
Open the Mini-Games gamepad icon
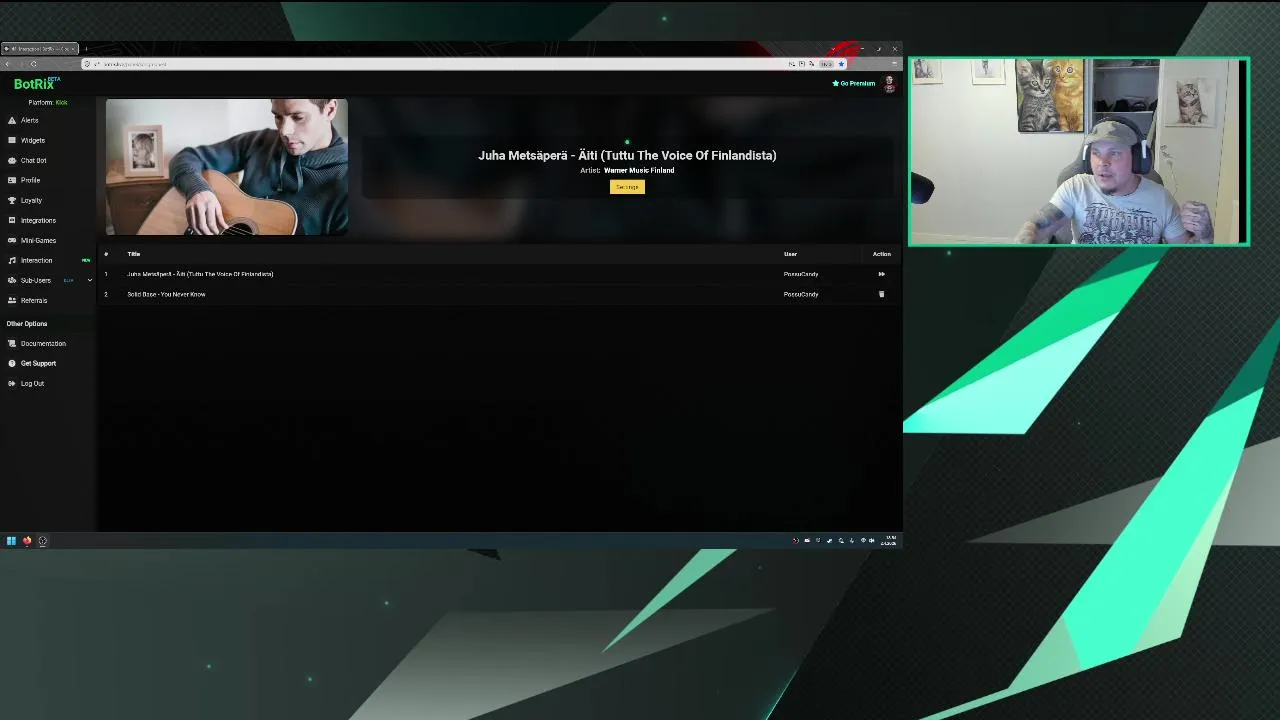[x=12, y=240]
